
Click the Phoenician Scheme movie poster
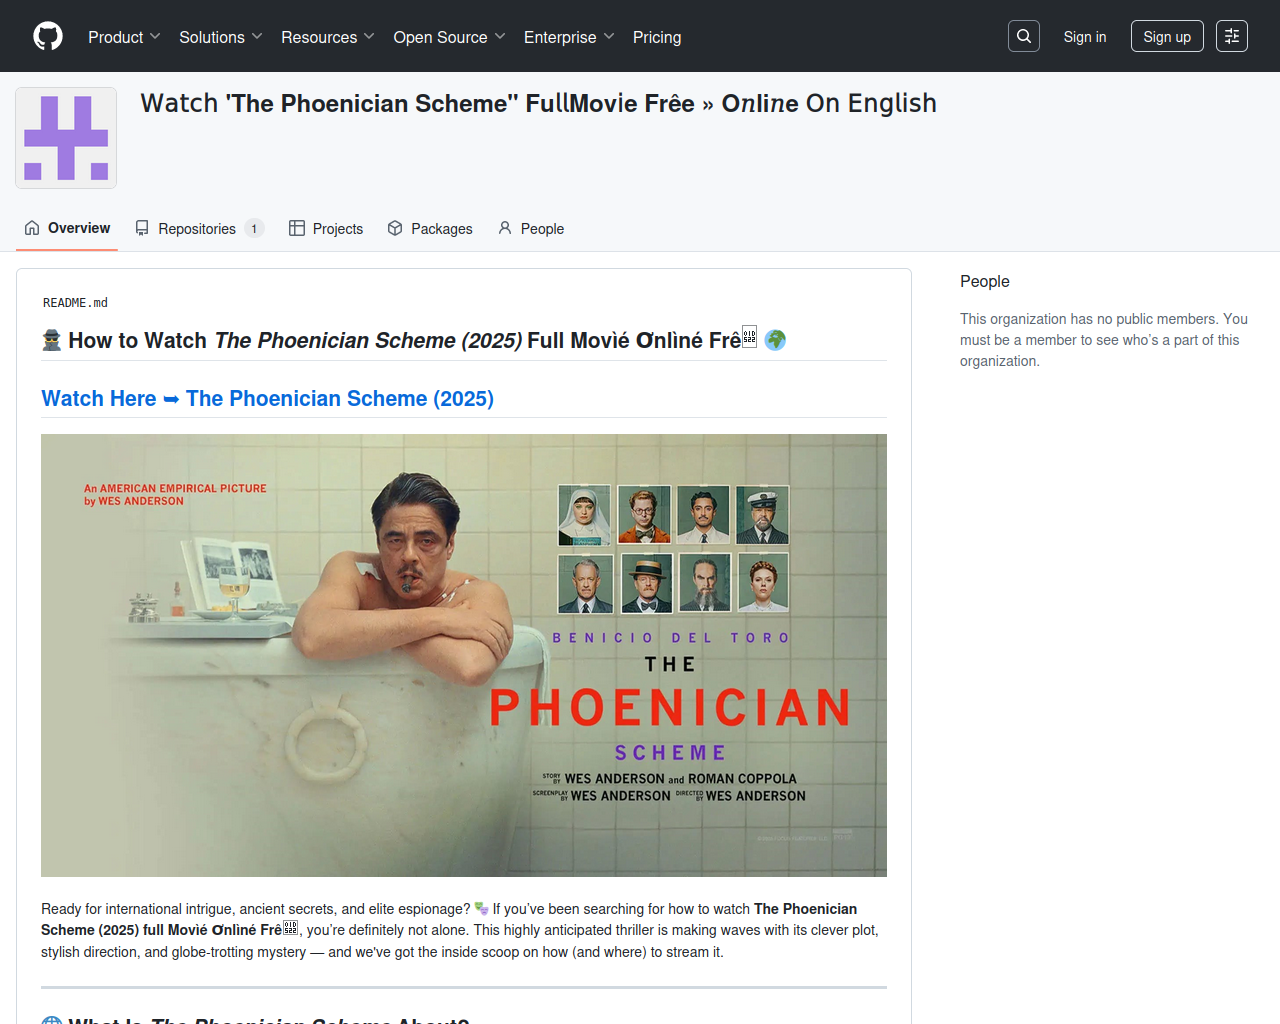pos(464,655)
